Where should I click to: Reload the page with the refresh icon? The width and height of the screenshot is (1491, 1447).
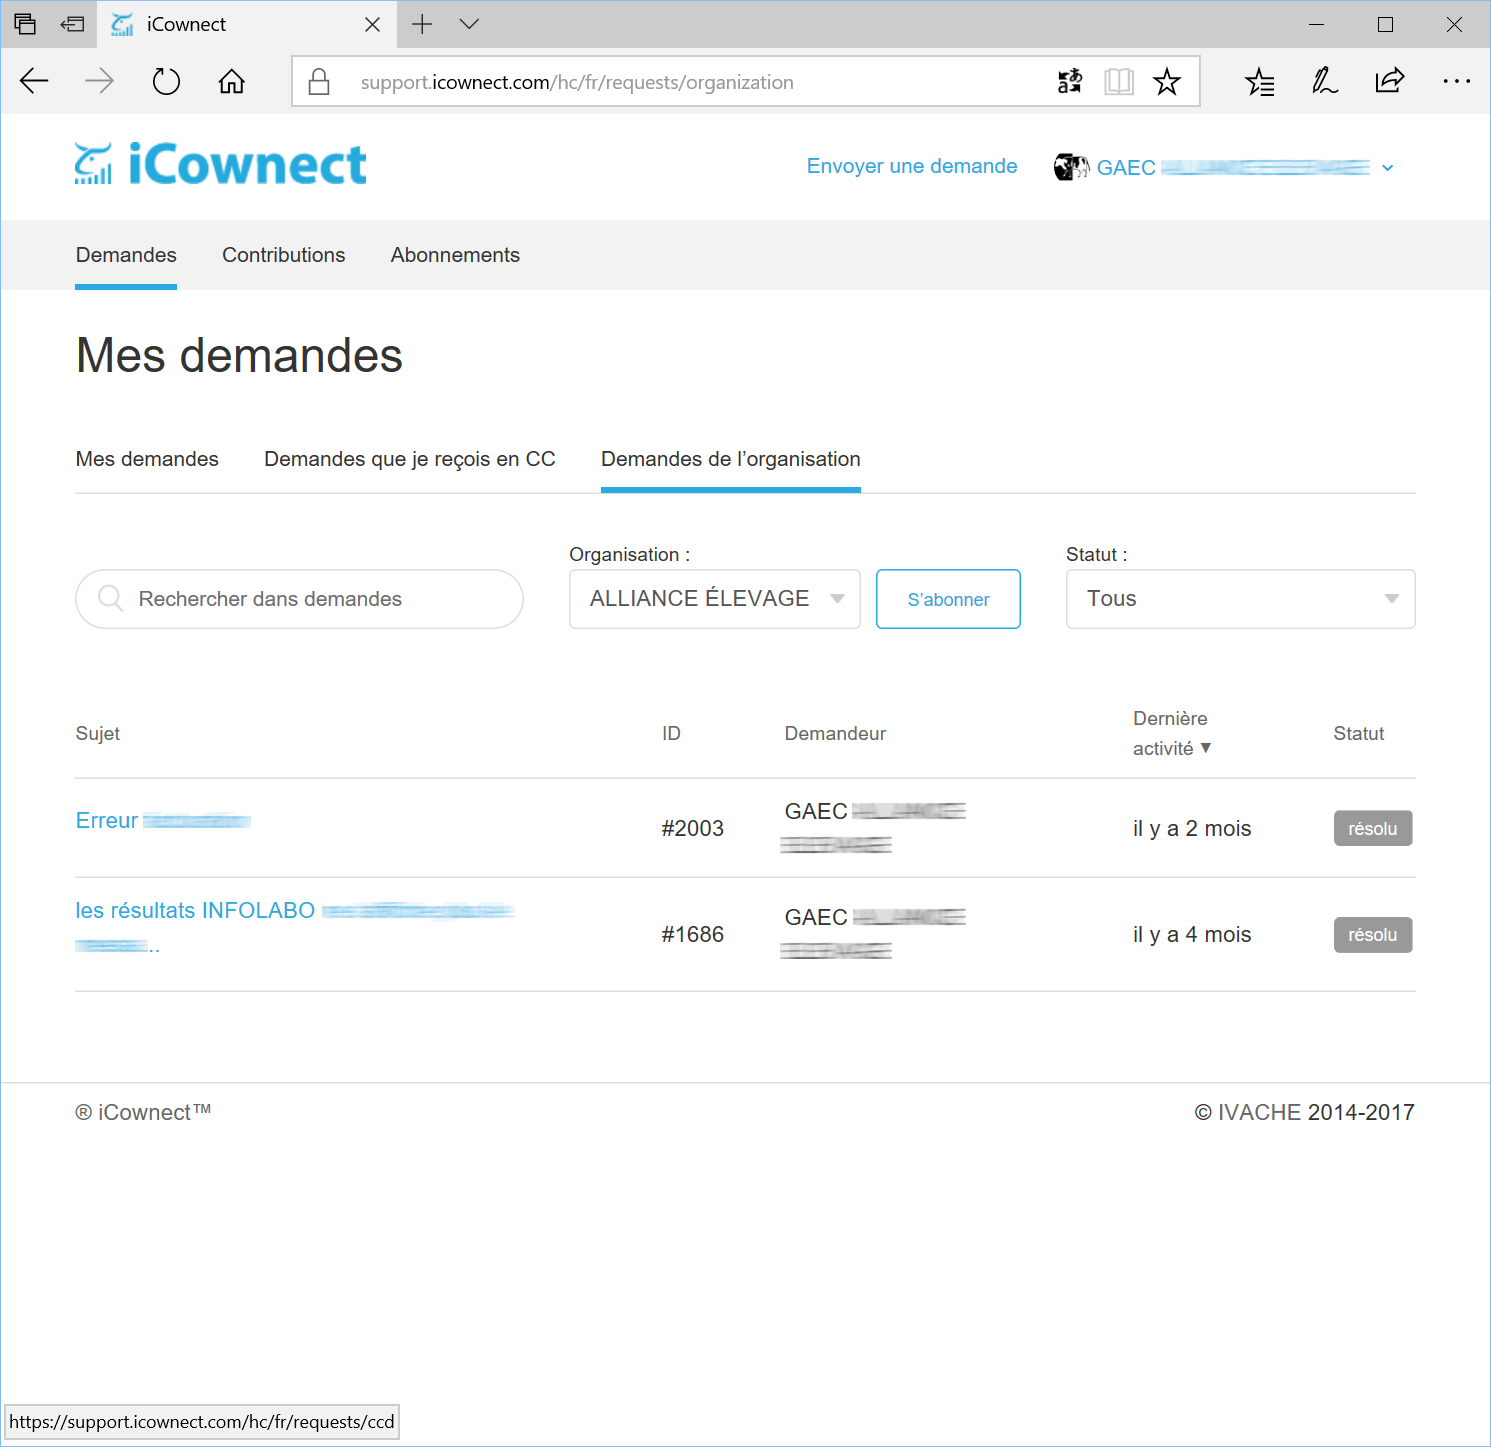pyautogui.click(x=166, y=81)
